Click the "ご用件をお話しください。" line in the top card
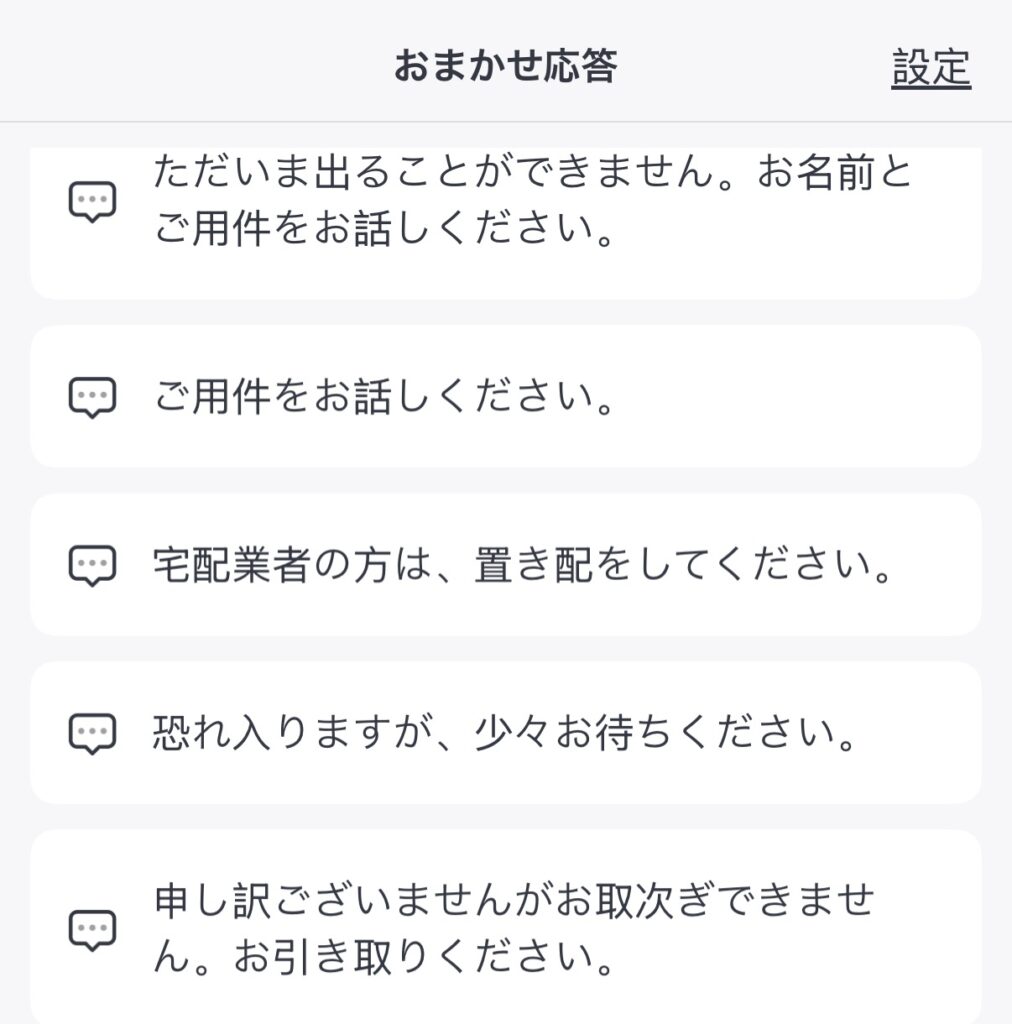This screenshot has width=1012, height=1024. pyautogui.click(x=384, y=231)
